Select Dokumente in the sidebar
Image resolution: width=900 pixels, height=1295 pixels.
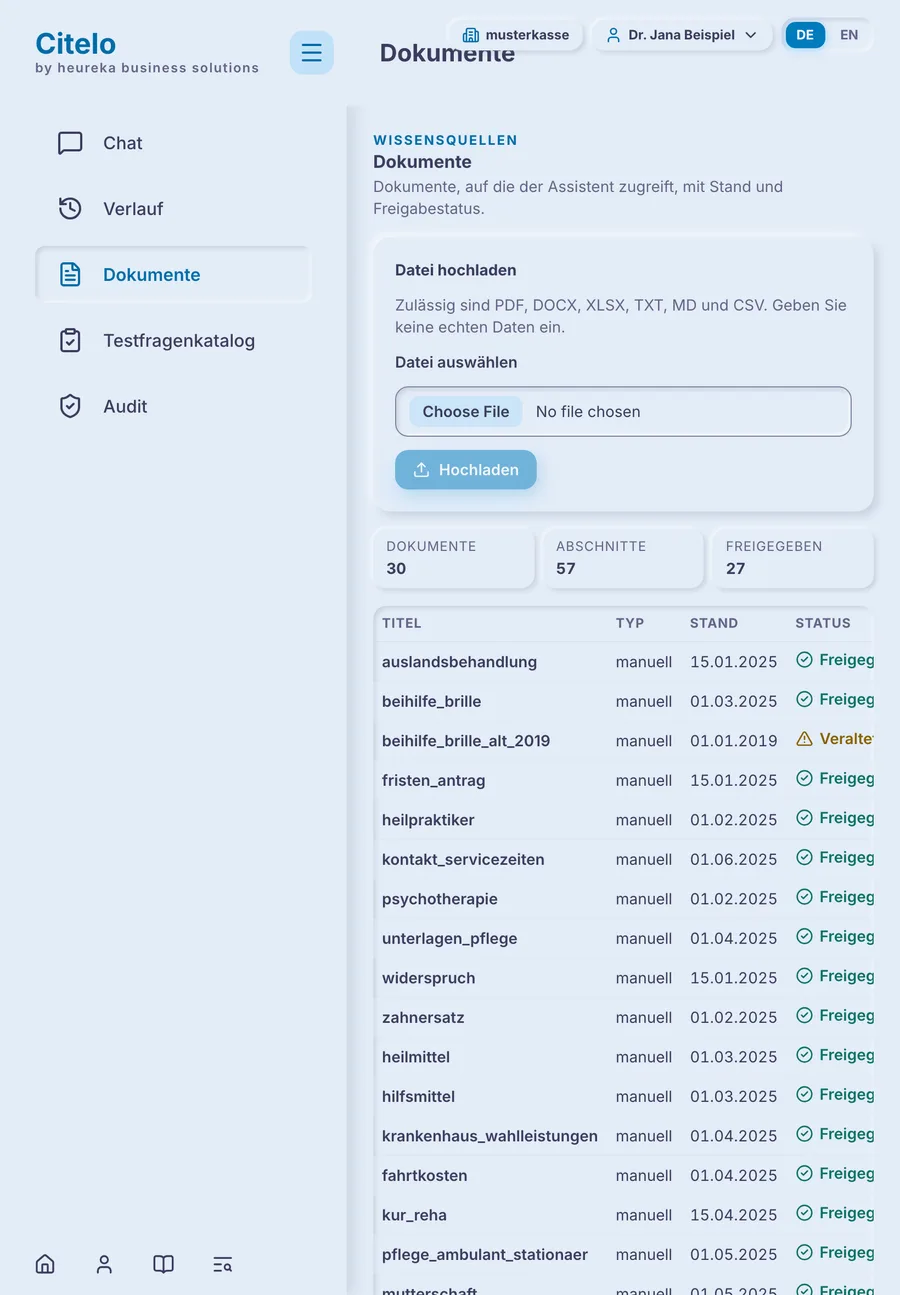tap(173, 275)
